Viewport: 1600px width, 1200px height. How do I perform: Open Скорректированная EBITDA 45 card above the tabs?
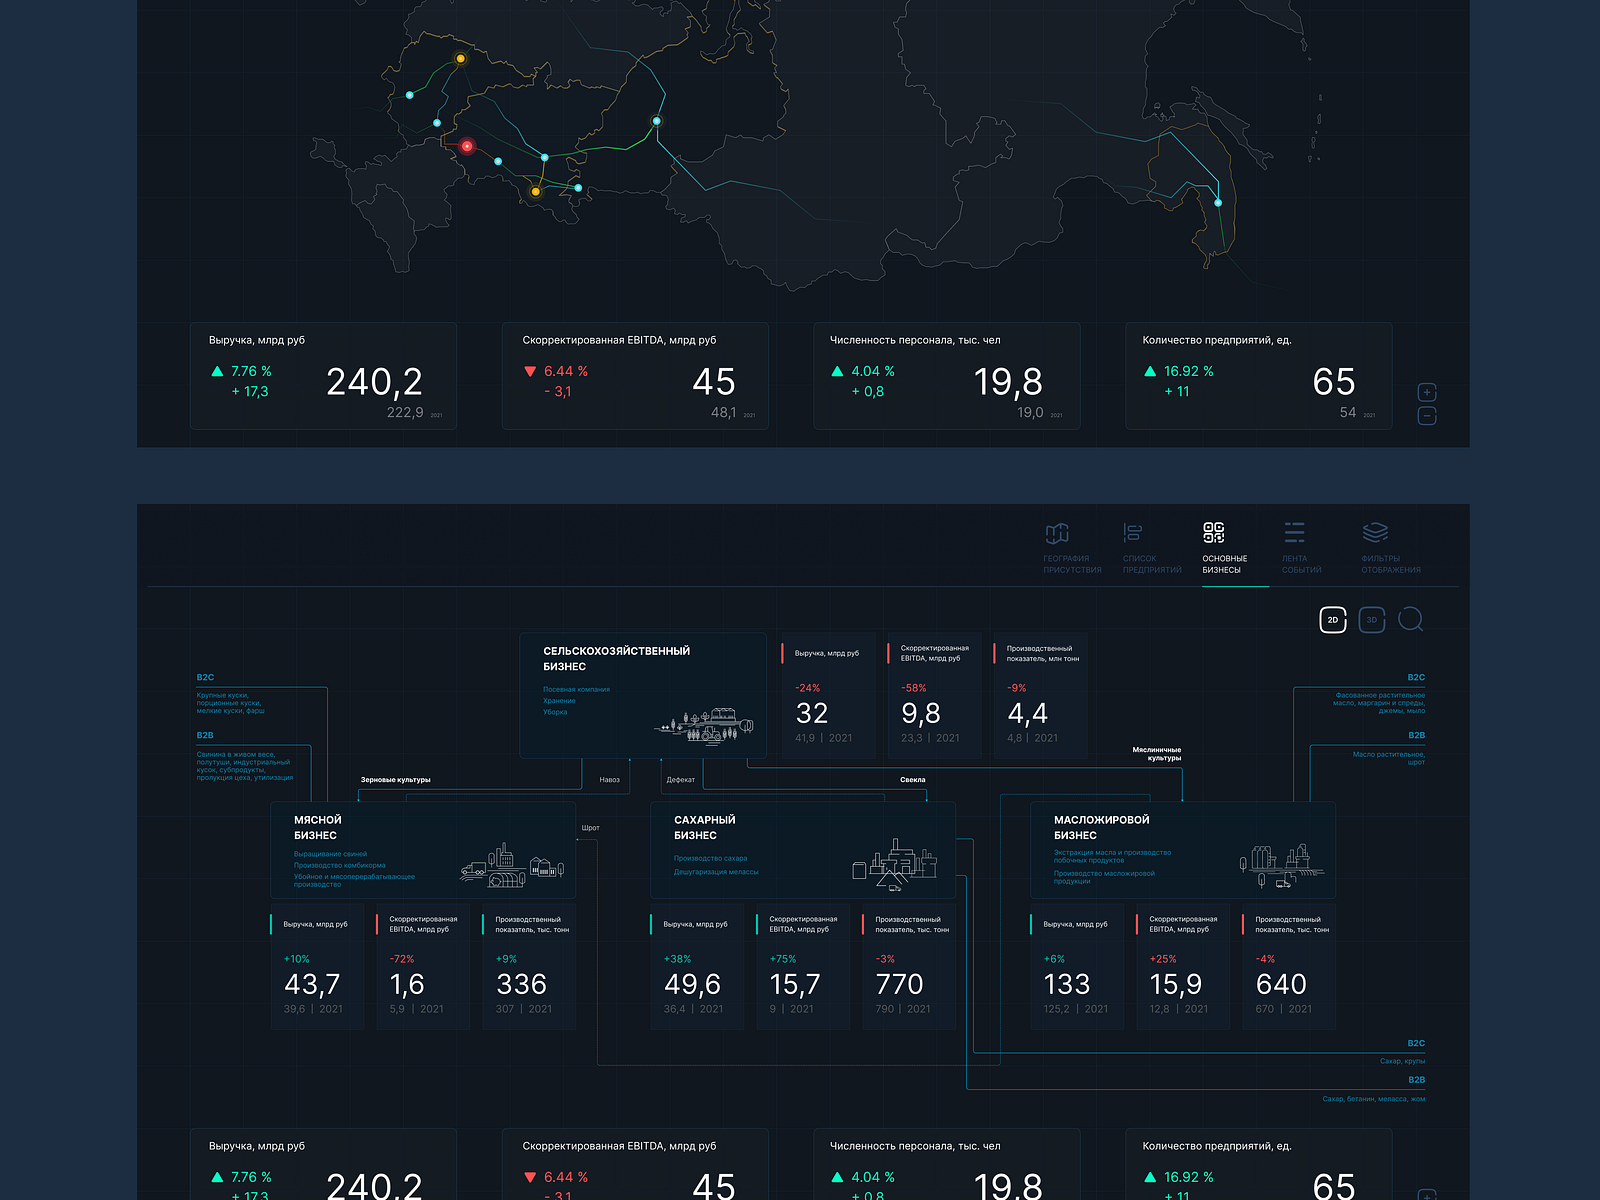point(635,376)
